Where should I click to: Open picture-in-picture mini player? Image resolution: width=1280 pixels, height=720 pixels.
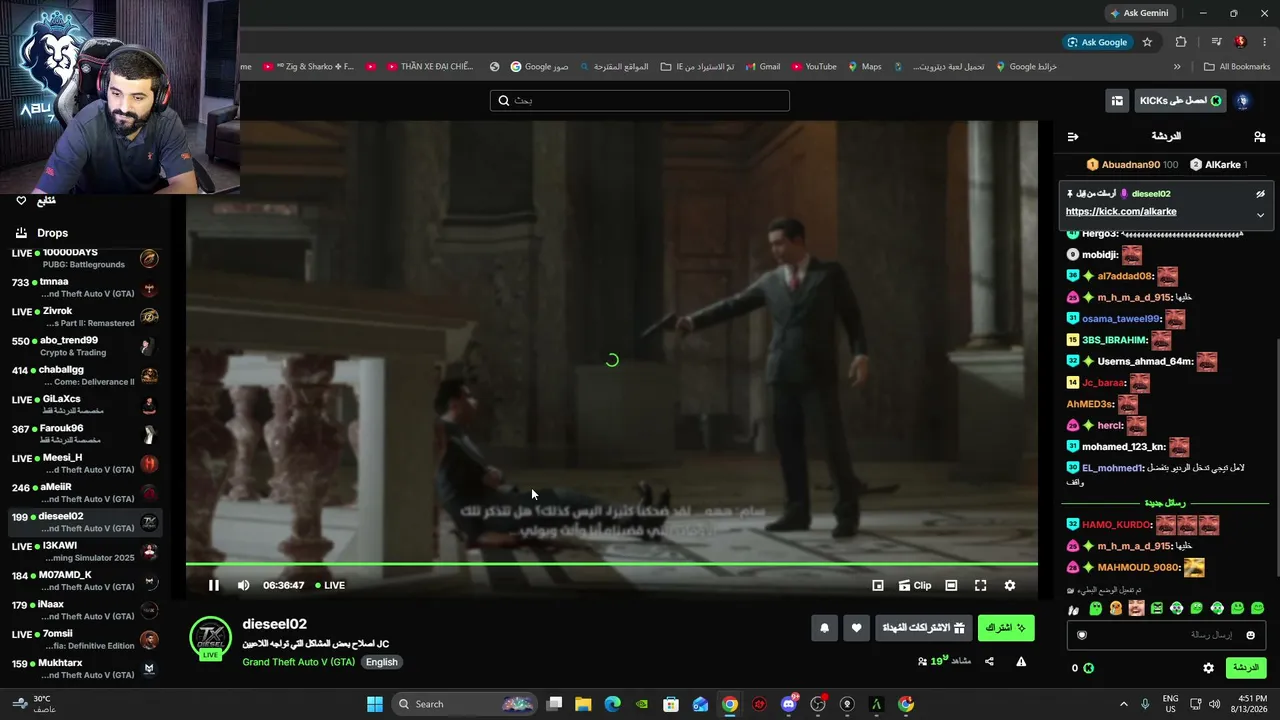click(x=878, y=585)
